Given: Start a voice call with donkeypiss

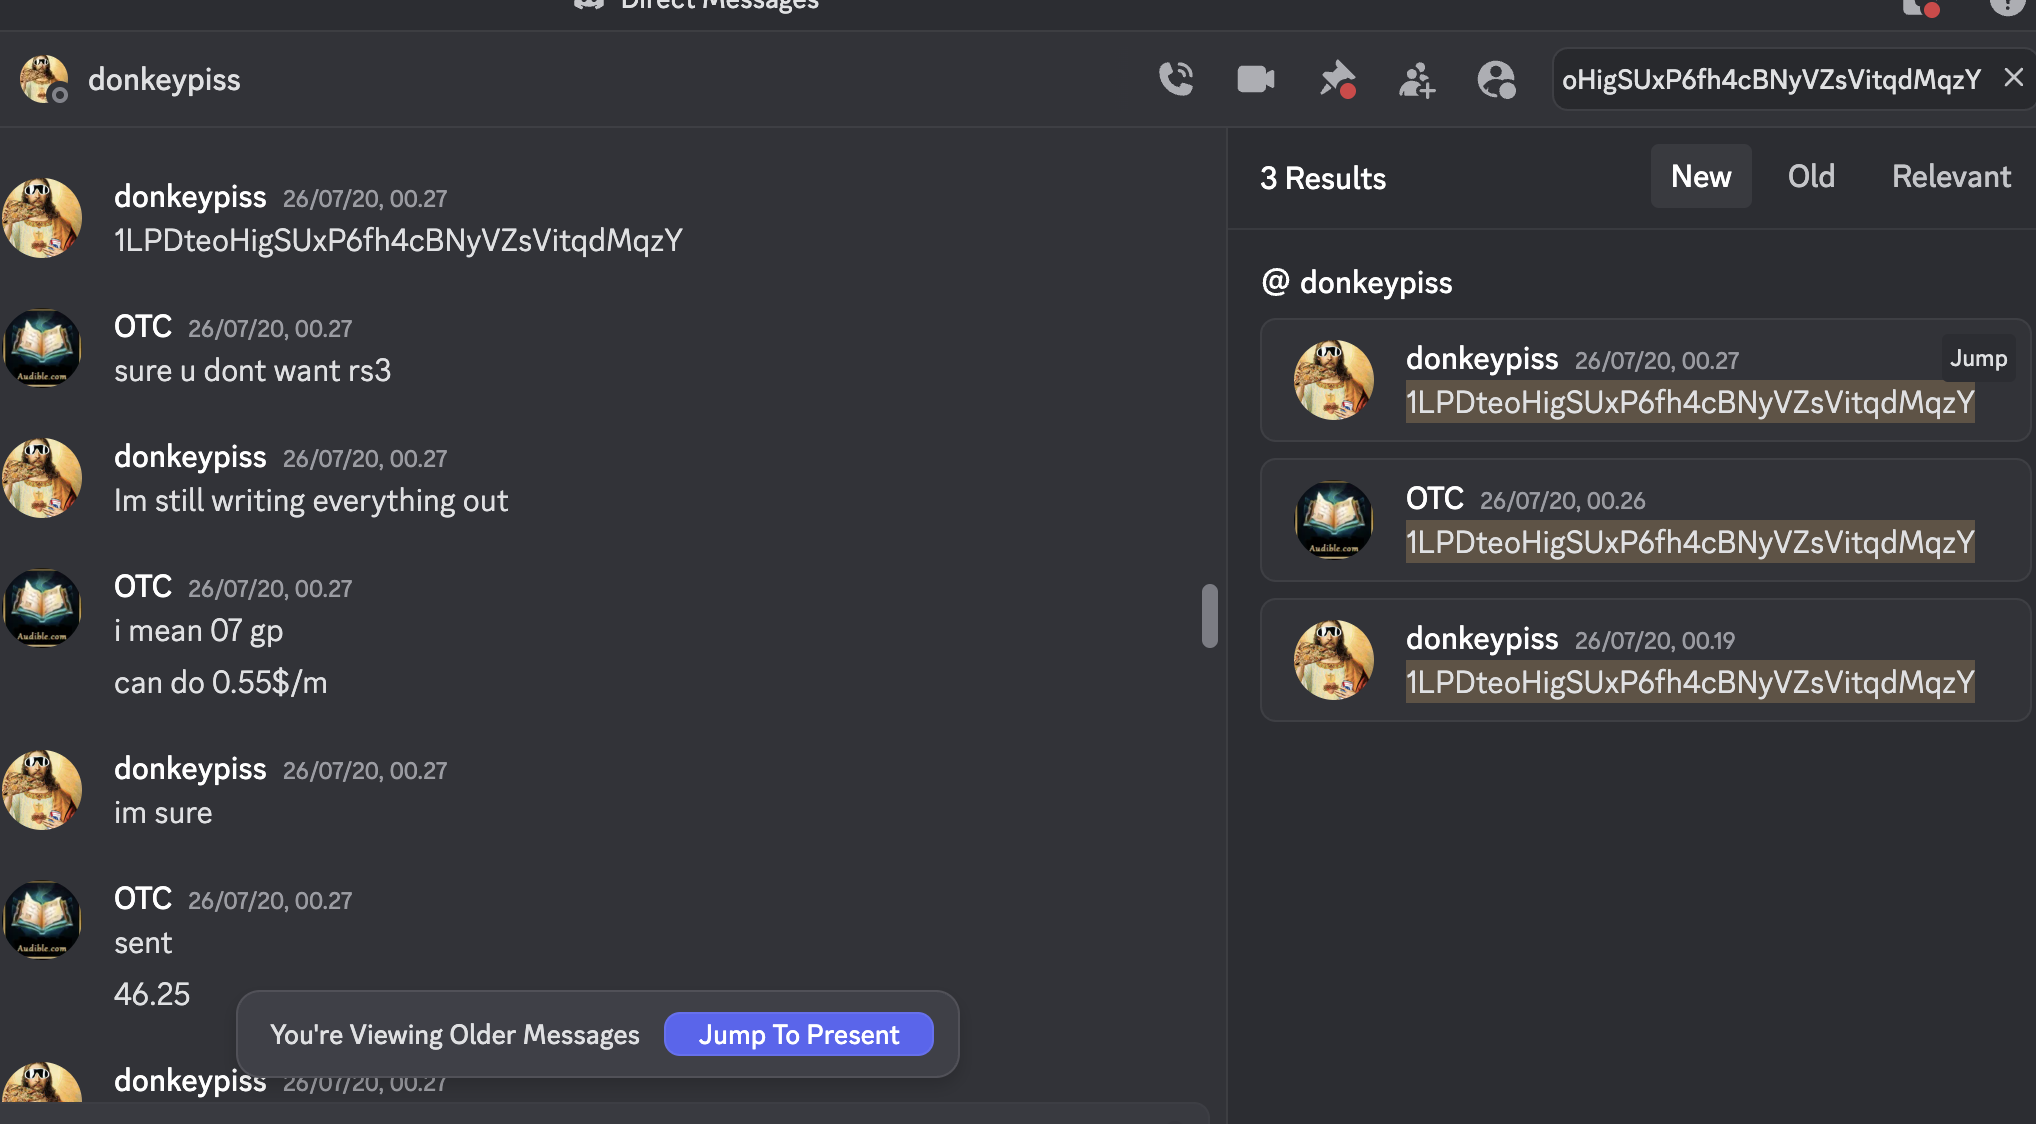Looking at the screenshot, I should point(1176,79).
